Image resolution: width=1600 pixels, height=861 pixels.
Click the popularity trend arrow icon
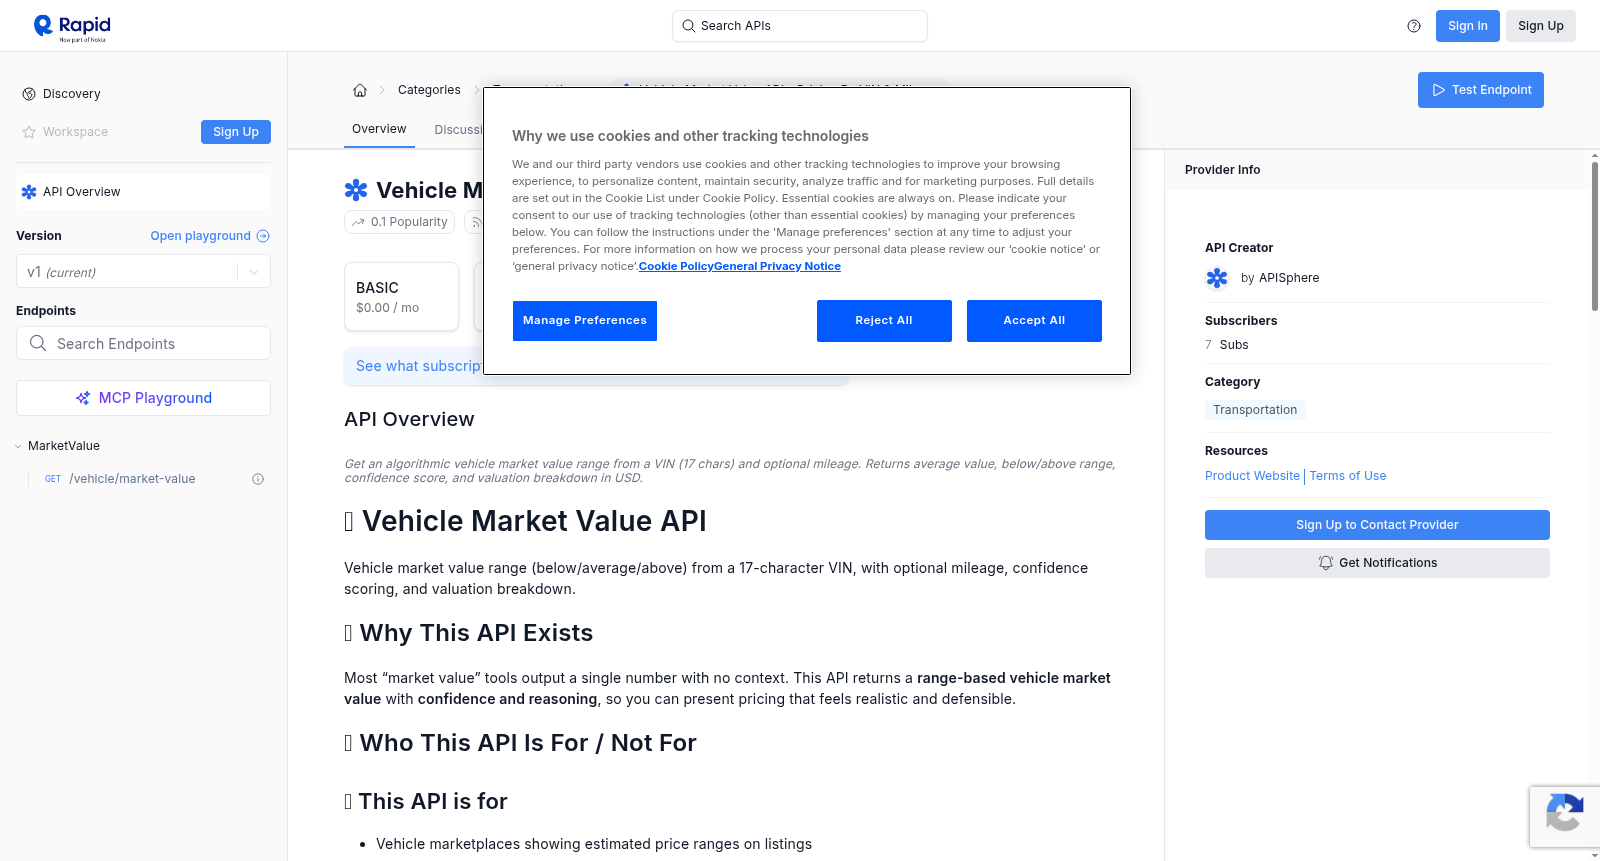pyautogui.click(x=358, y=222)
